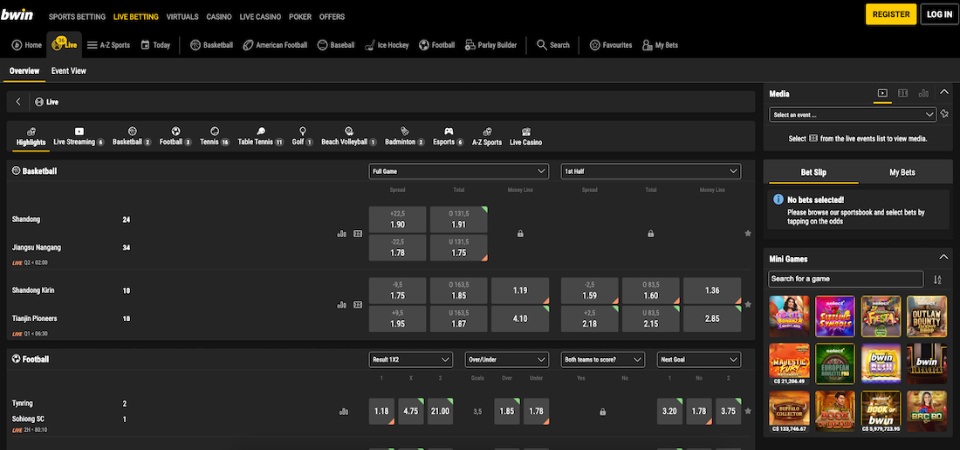The width and height of the screenshot is (960, 450).
Task: Collapse the Mini Games panel
Action: [944, 258]
